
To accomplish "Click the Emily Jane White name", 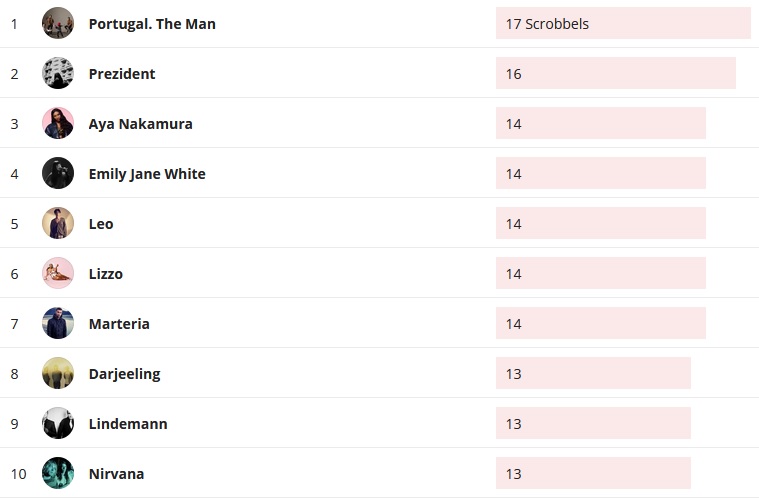I will pos(147,174).
